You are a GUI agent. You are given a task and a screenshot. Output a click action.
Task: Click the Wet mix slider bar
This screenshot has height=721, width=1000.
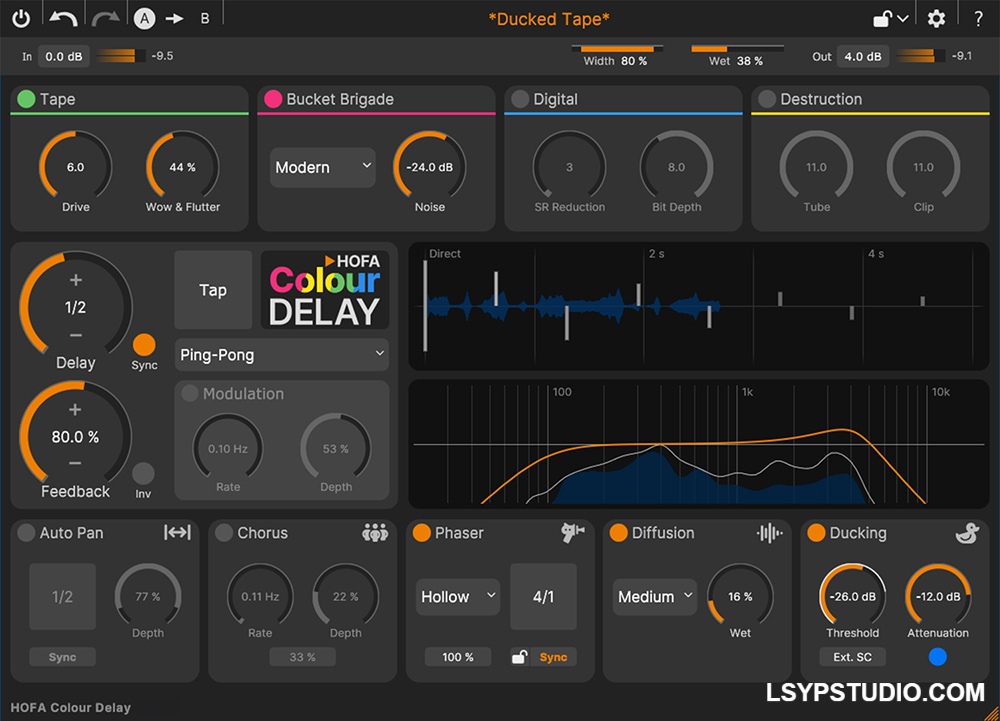click(737, 49)
